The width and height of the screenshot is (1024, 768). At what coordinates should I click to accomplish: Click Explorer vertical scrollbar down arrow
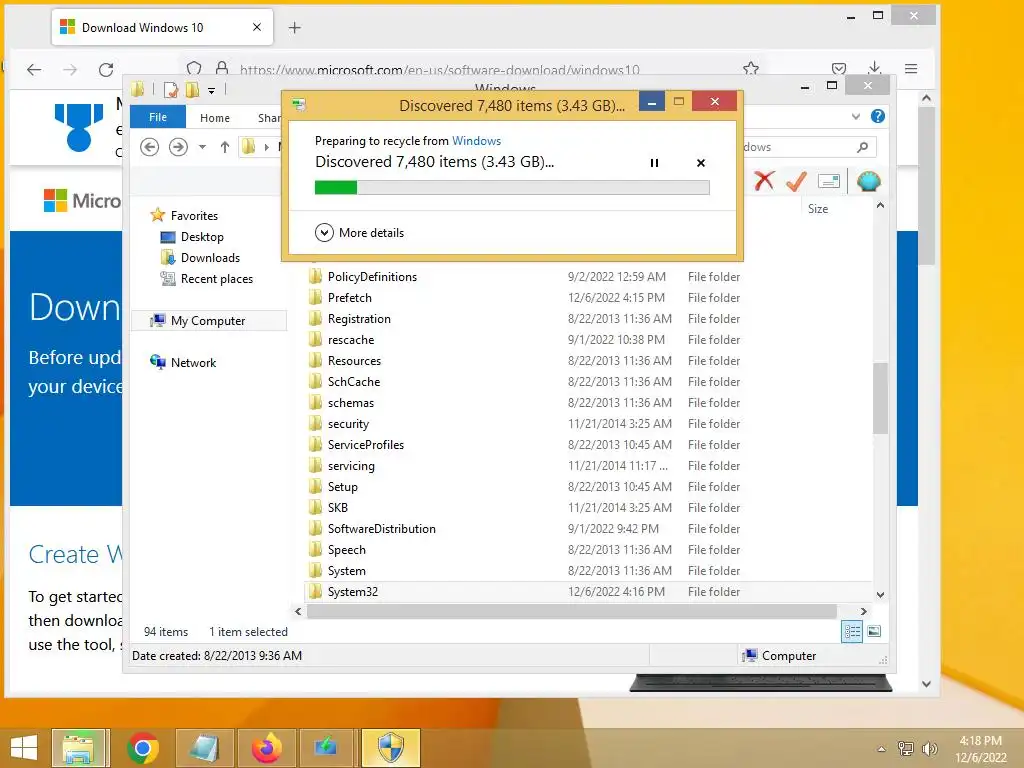pyautogui.click(x=880, y=595)
